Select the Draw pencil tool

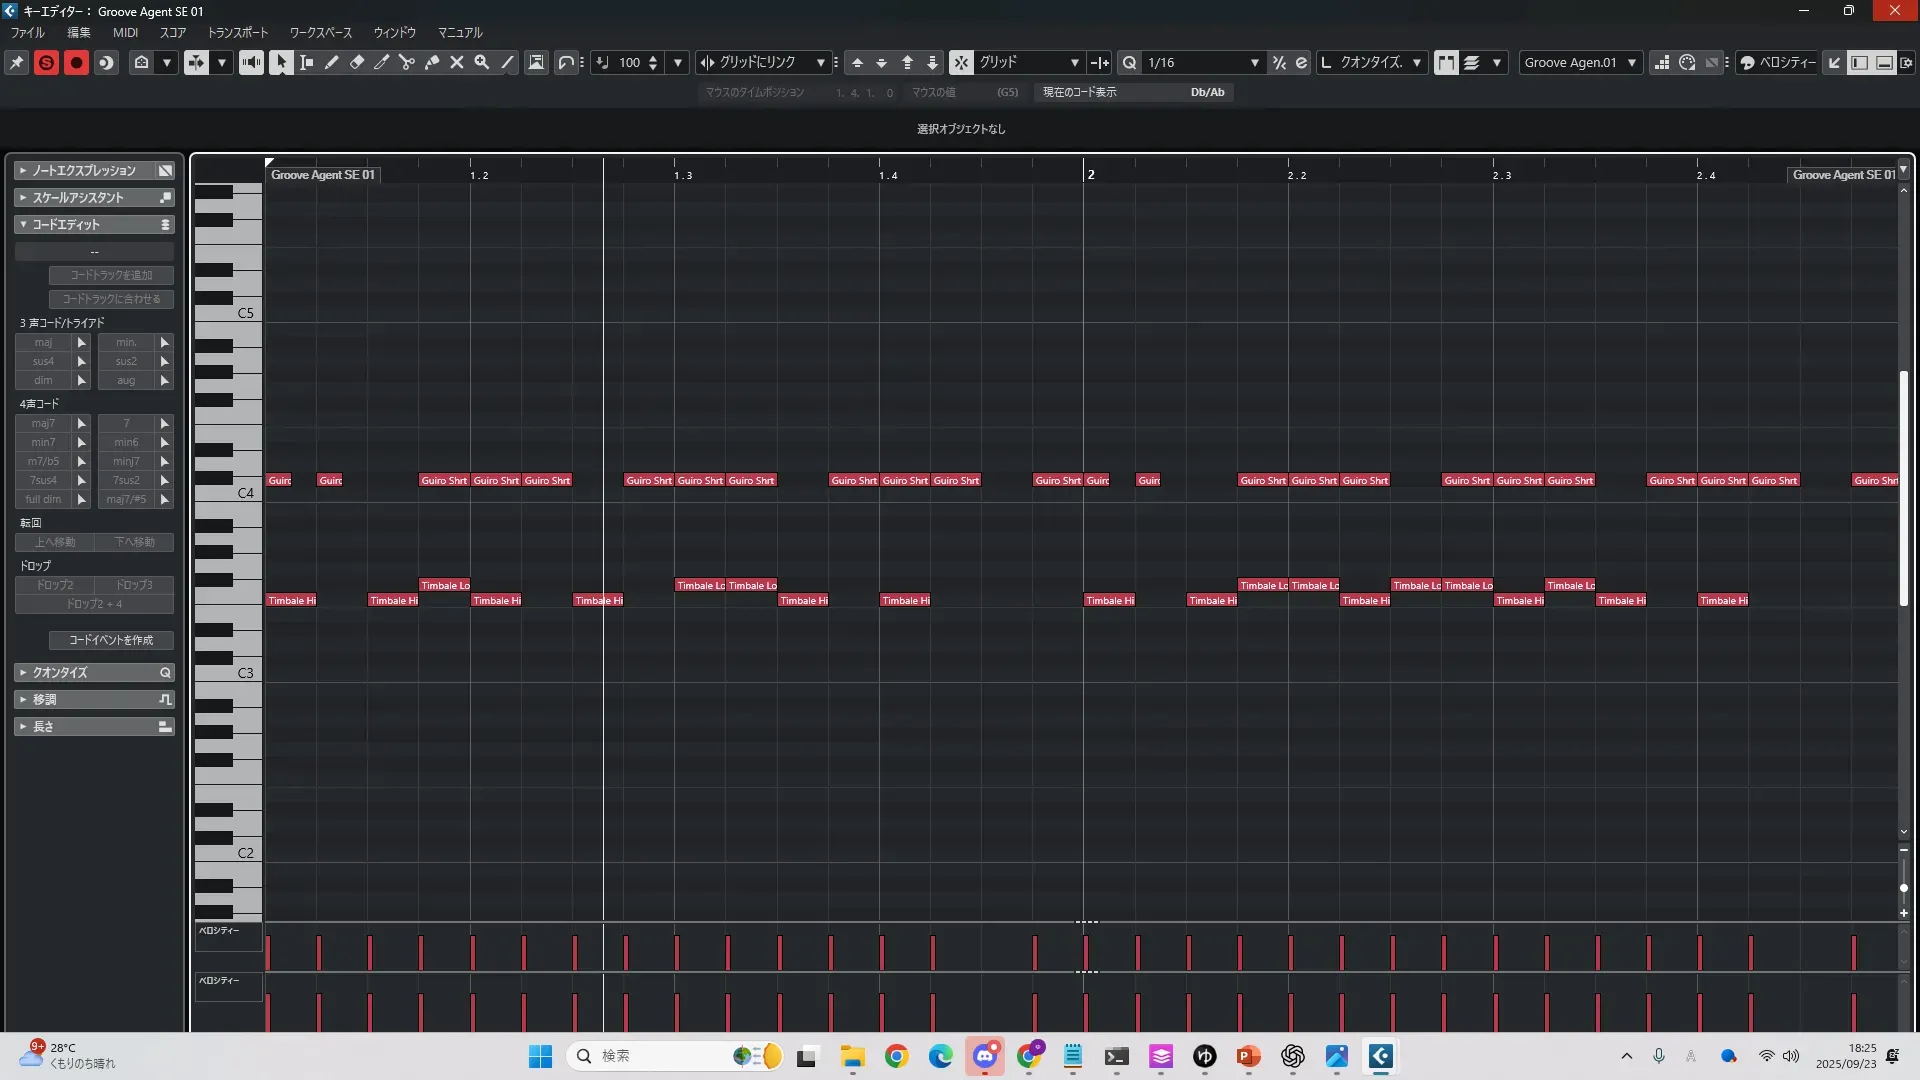pos(332,62)
